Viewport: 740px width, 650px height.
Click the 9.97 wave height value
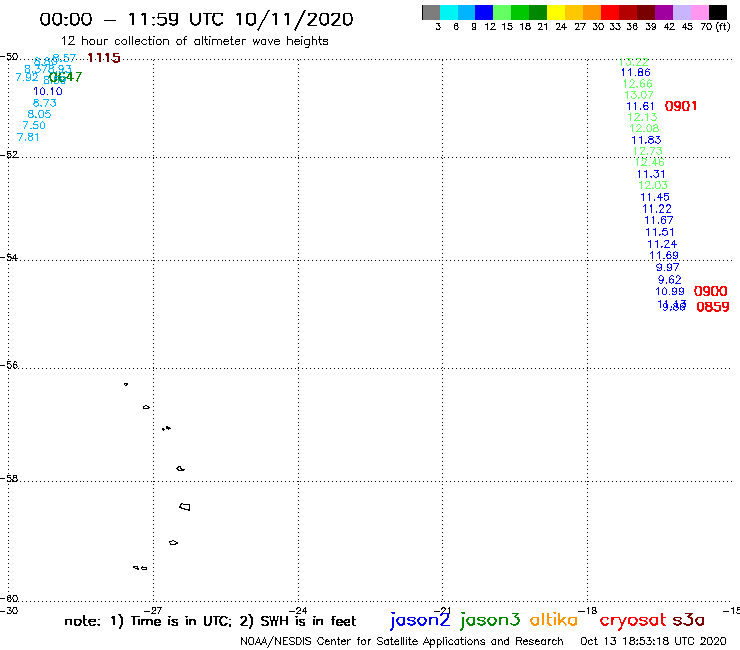(667, 267)
